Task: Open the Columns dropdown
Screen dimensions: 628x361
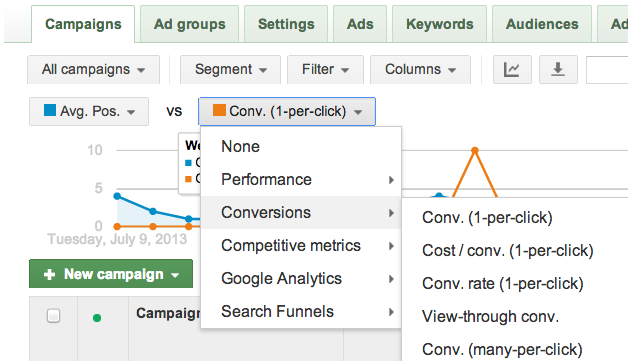Action: tap(420, 70)
